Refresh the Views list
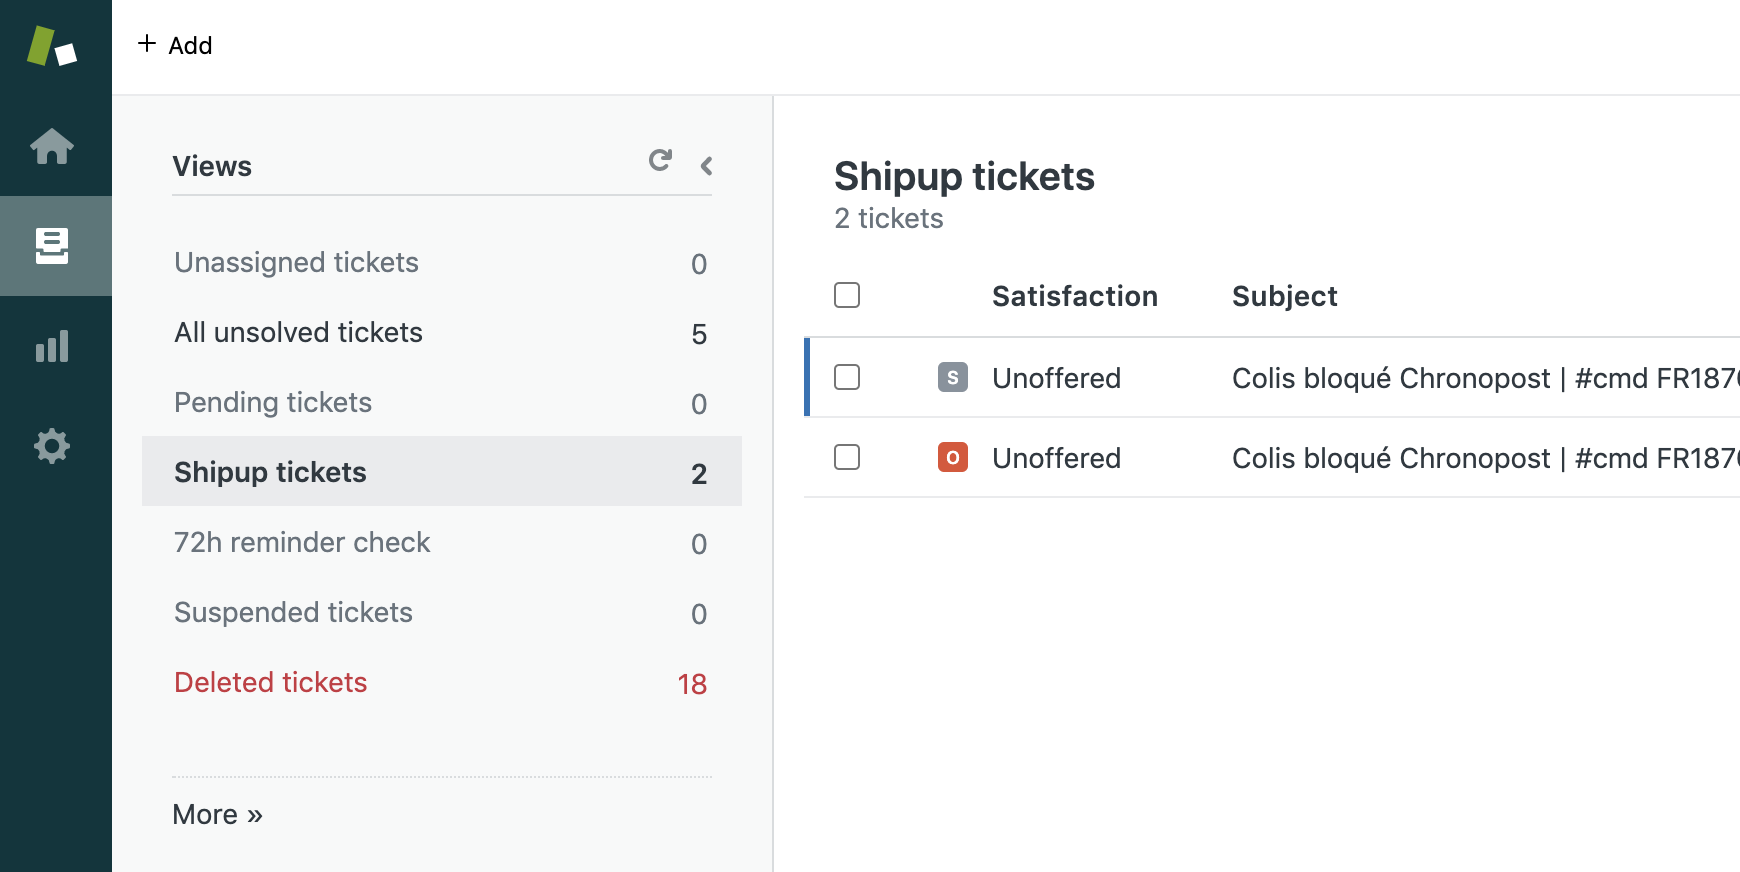The image size is (1740, 872). 660,160
